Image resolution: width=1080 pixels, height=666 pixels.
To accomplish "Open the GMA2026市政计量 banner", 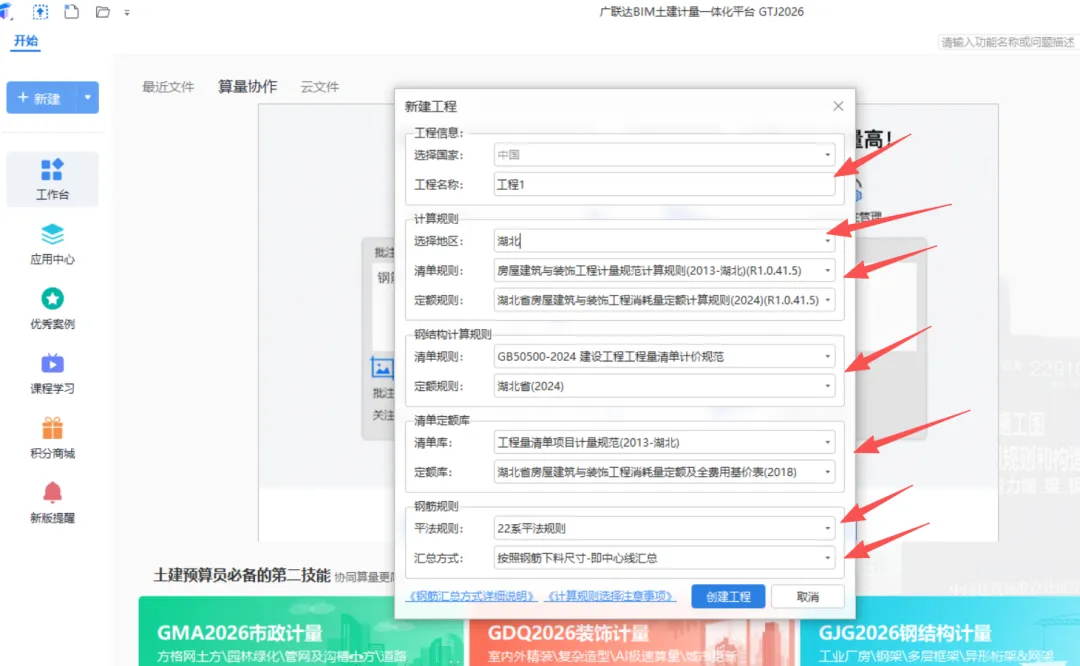I will 301,632.
